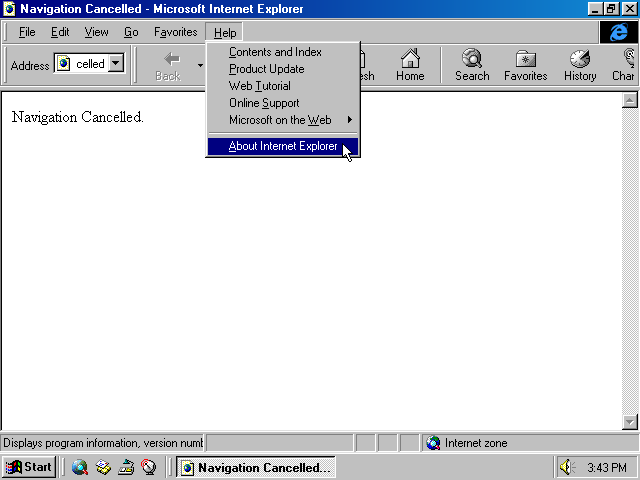The height and width of the screenshot is (480, 640).
Task: Show the History pane from toolbar
Action: pos(580,65)
